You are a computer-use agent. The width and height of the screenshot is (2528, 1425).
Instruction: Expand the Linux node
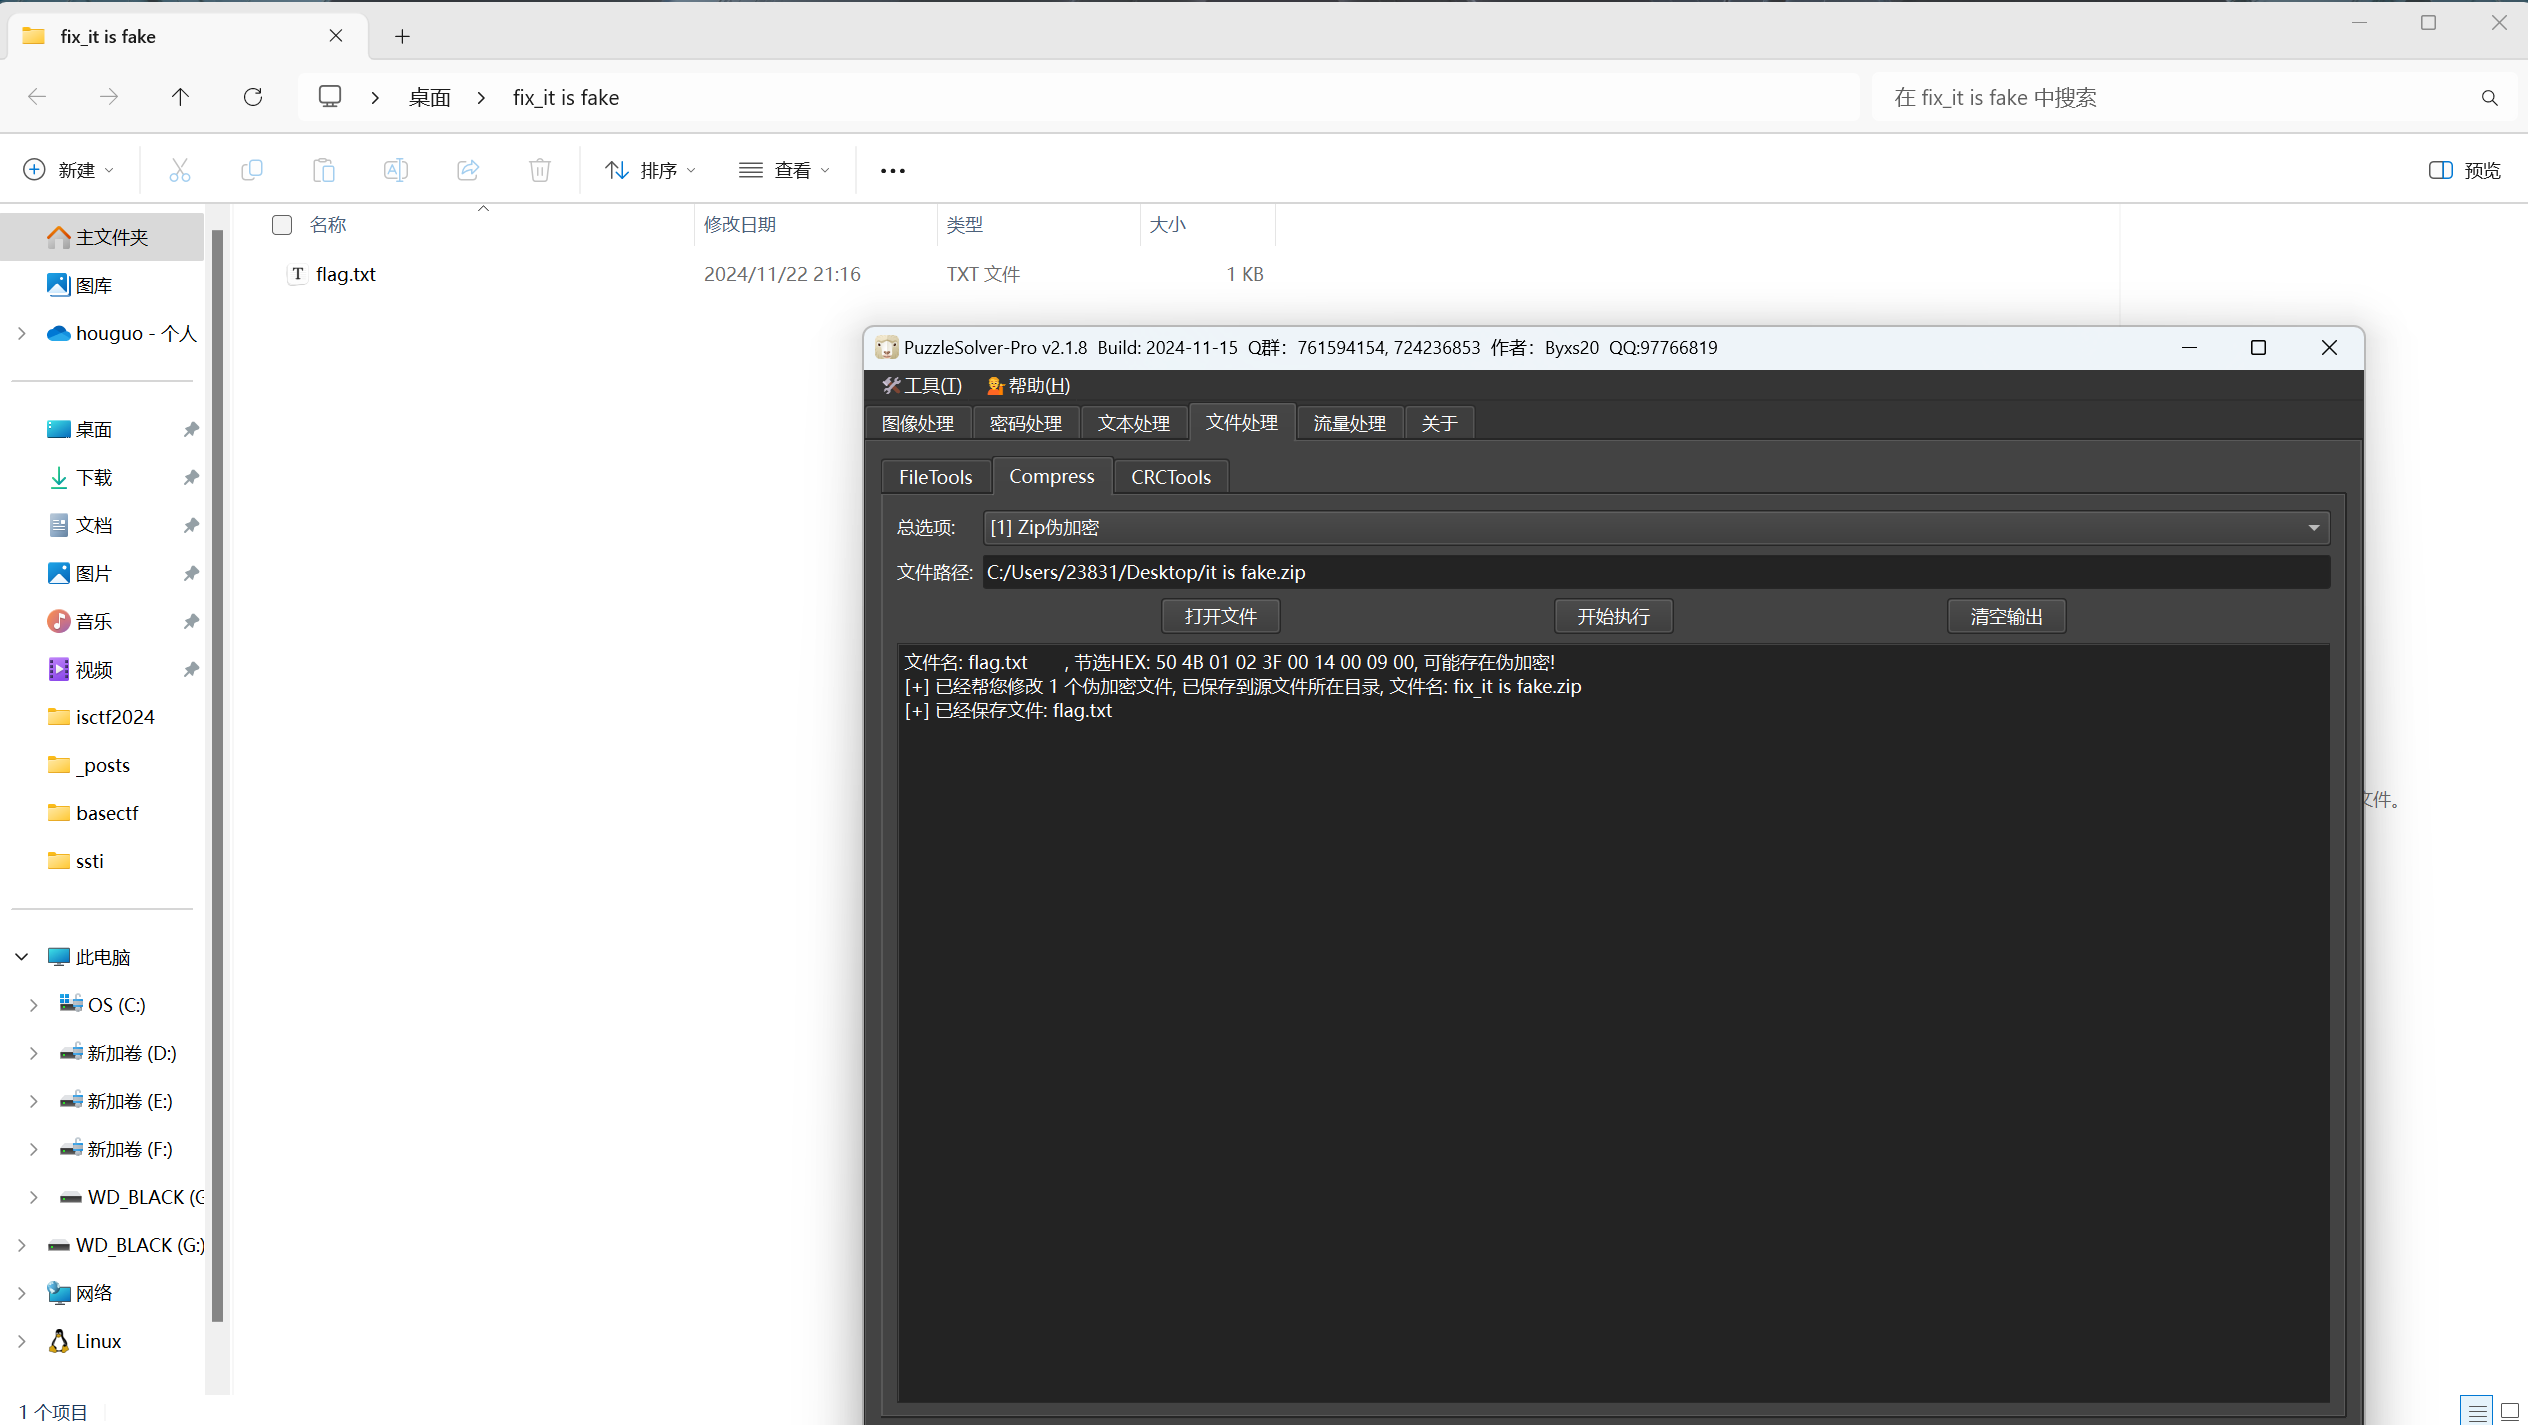pos(22,1341)
